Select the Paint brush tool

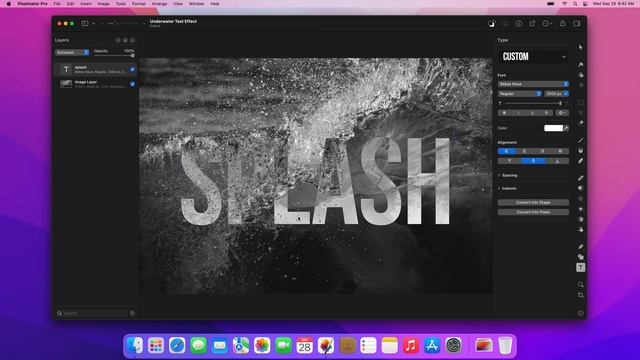(580, 140)
